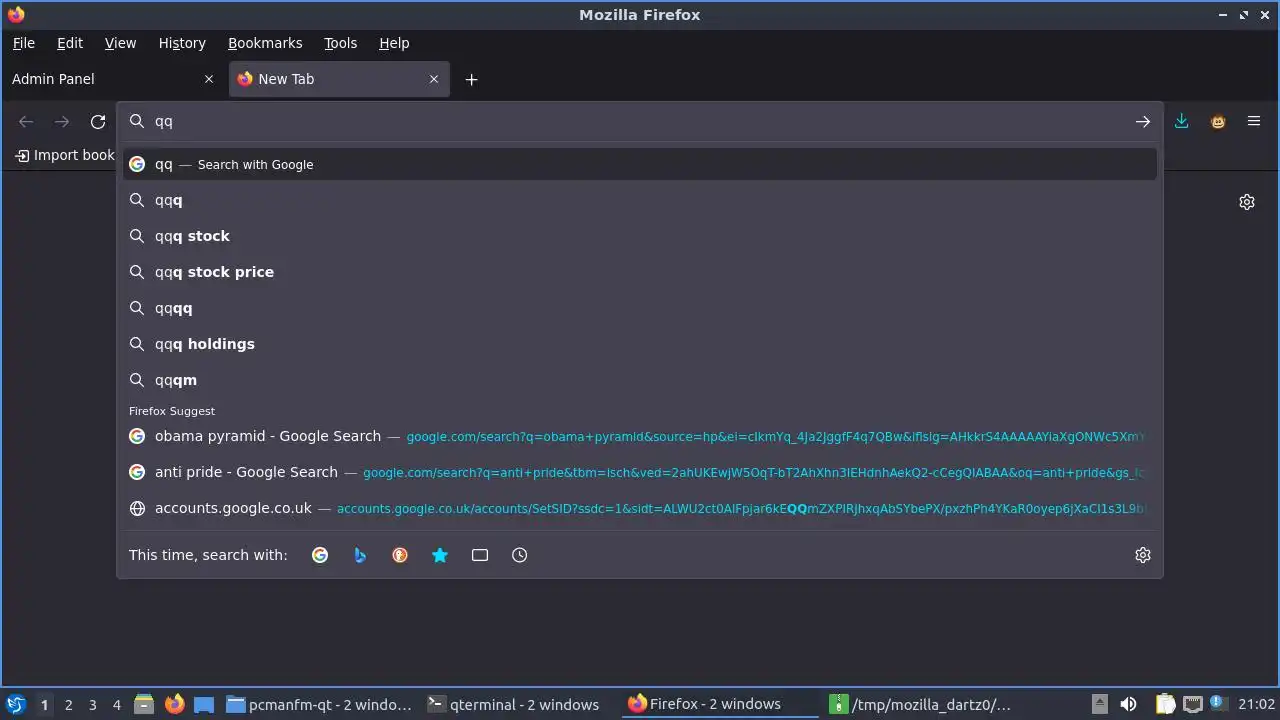1280x720 pixels.
Task: Search with Google one-off icon
Action: 320,555
